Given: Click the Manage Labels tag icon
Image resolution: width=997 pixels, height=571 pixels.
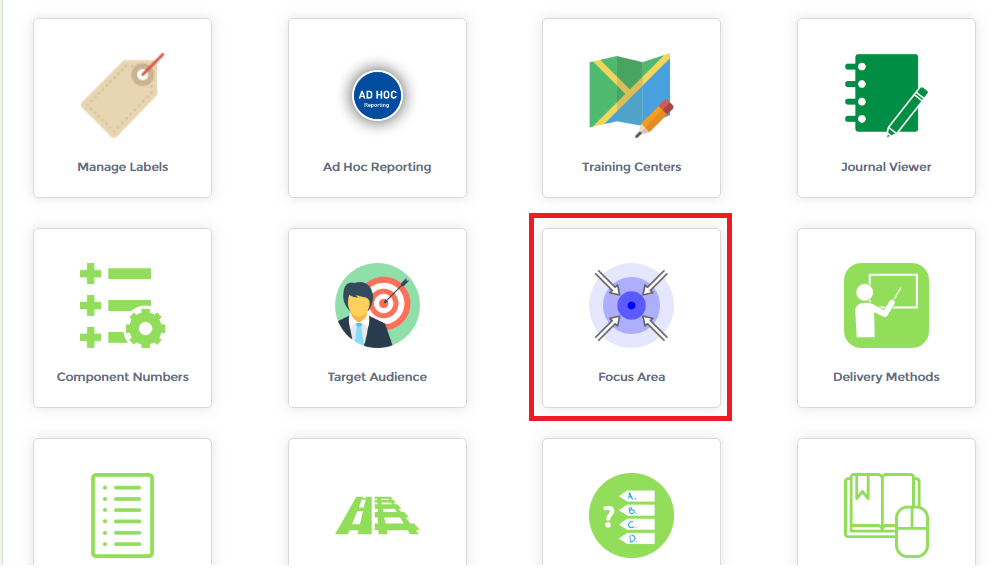Looking at the screenshot, I should [x=122, y=95].
